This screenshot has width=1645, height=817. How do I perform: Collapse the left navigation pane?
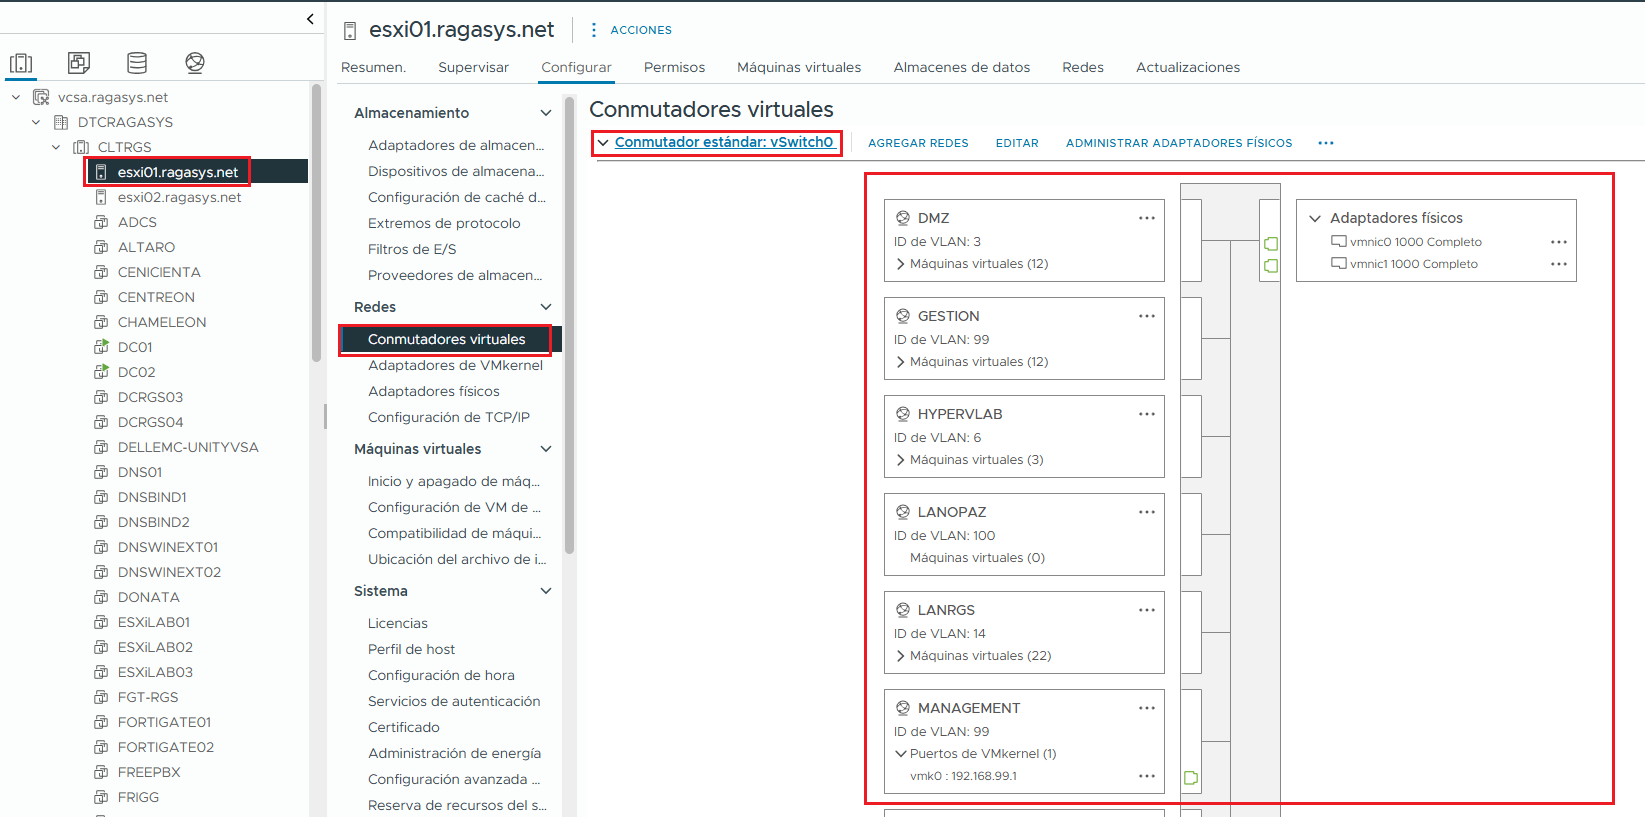(x=310, y=18)
